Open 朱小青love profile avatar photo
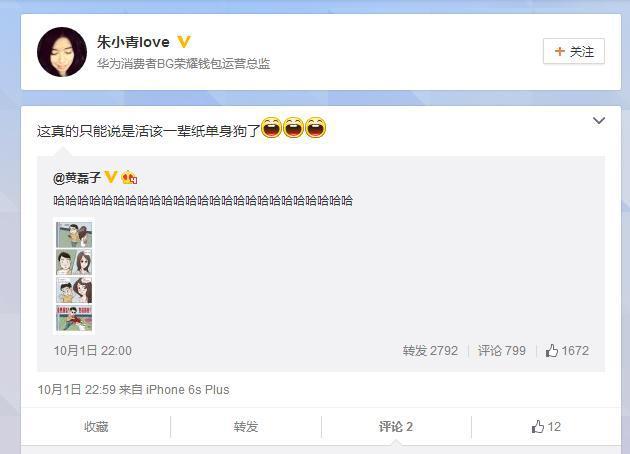This screenshot has height=454, width=630. pyautogui.click(x=62, y=52)
